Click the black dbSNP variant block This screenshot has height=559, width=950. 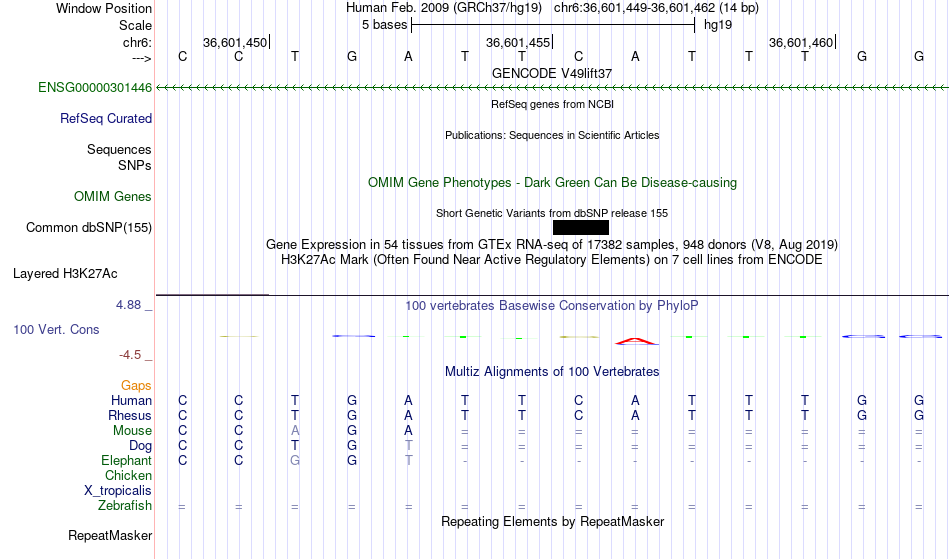tap(581, 228)
